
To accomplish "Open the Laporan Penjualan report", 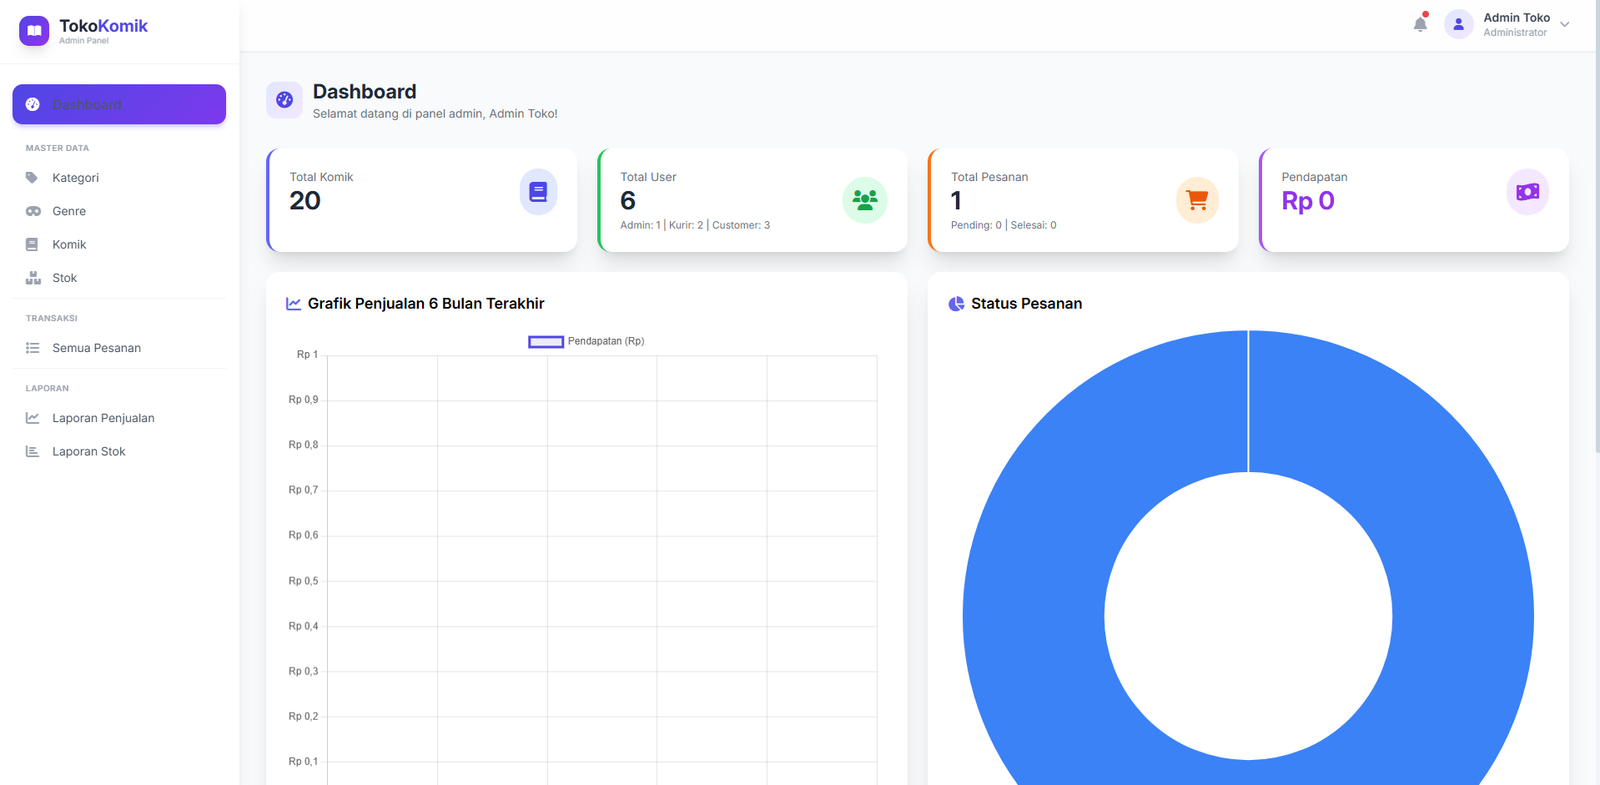I will [119, 418].
